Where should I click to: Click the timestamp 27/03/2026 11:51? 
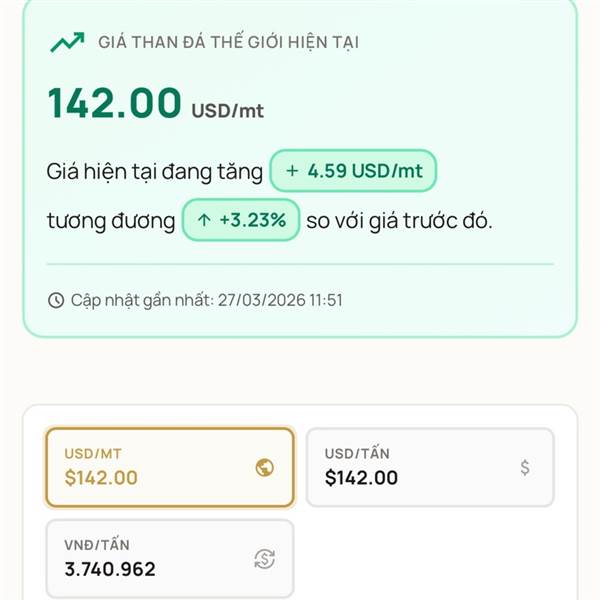(279, 300)
